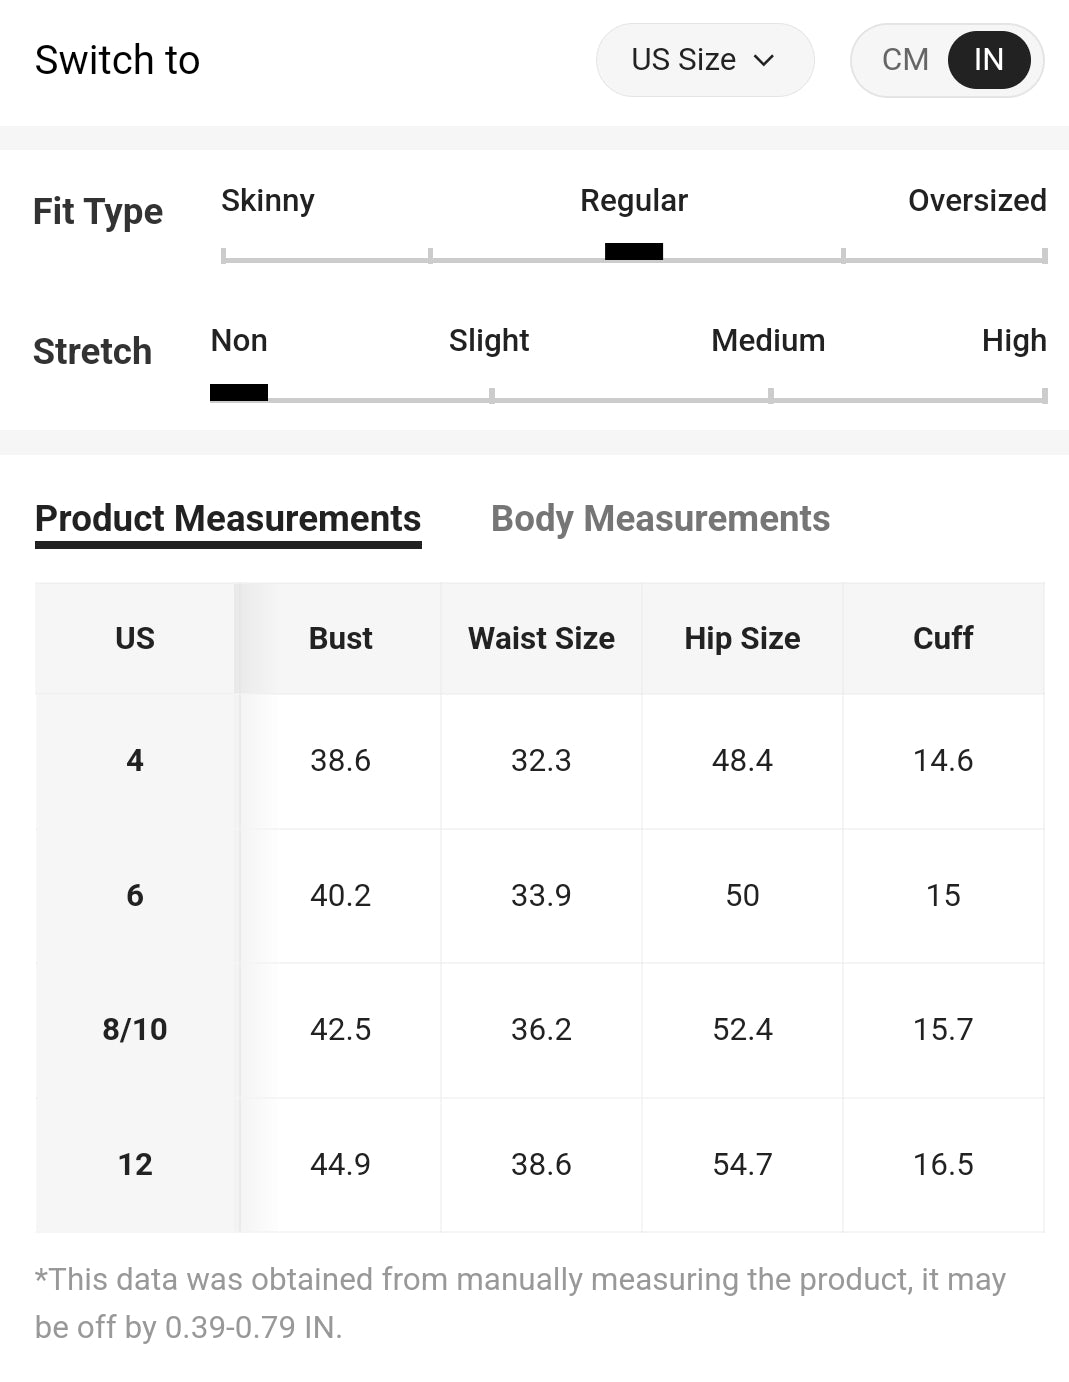Click the Cuff column header
Screen dimensions: 1069x1382
point(943,638)
